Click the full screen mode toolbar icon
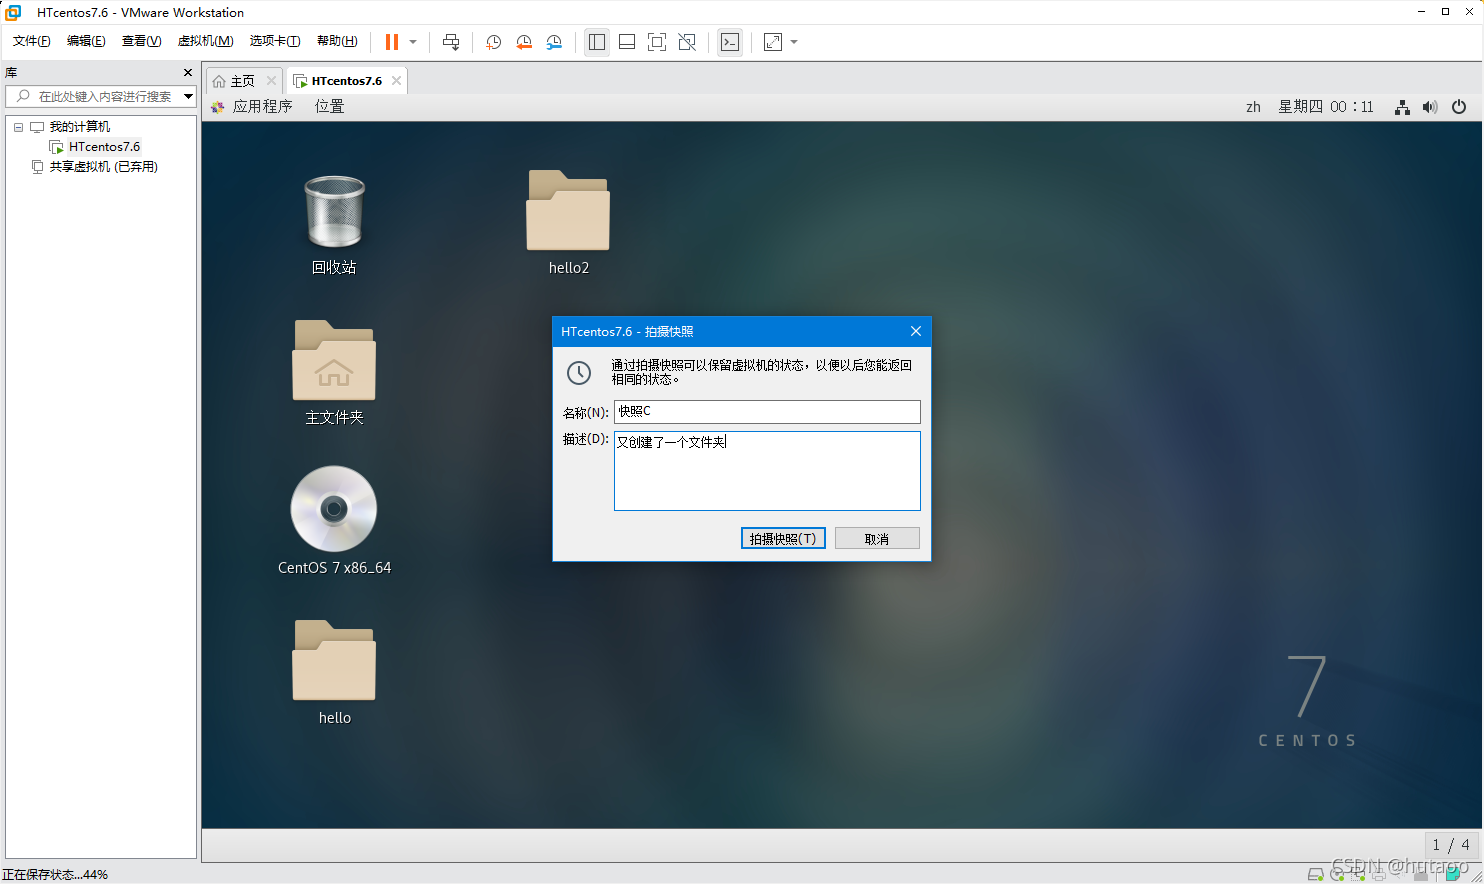The image size is (1484, 884). [x=657, y=42]
